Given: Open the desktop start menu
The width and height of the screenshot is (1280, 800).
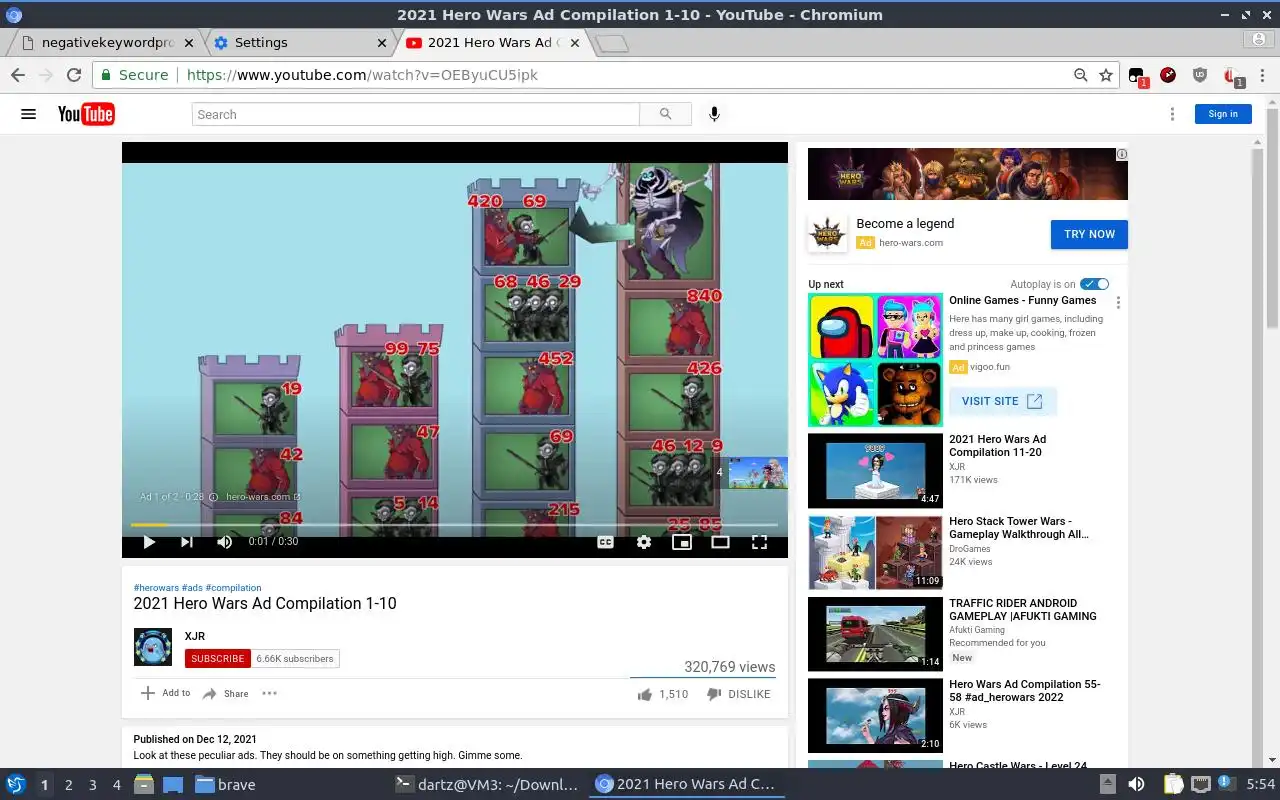Looking at the screenshot, I should pyautogui.click(x=16, y=785).
